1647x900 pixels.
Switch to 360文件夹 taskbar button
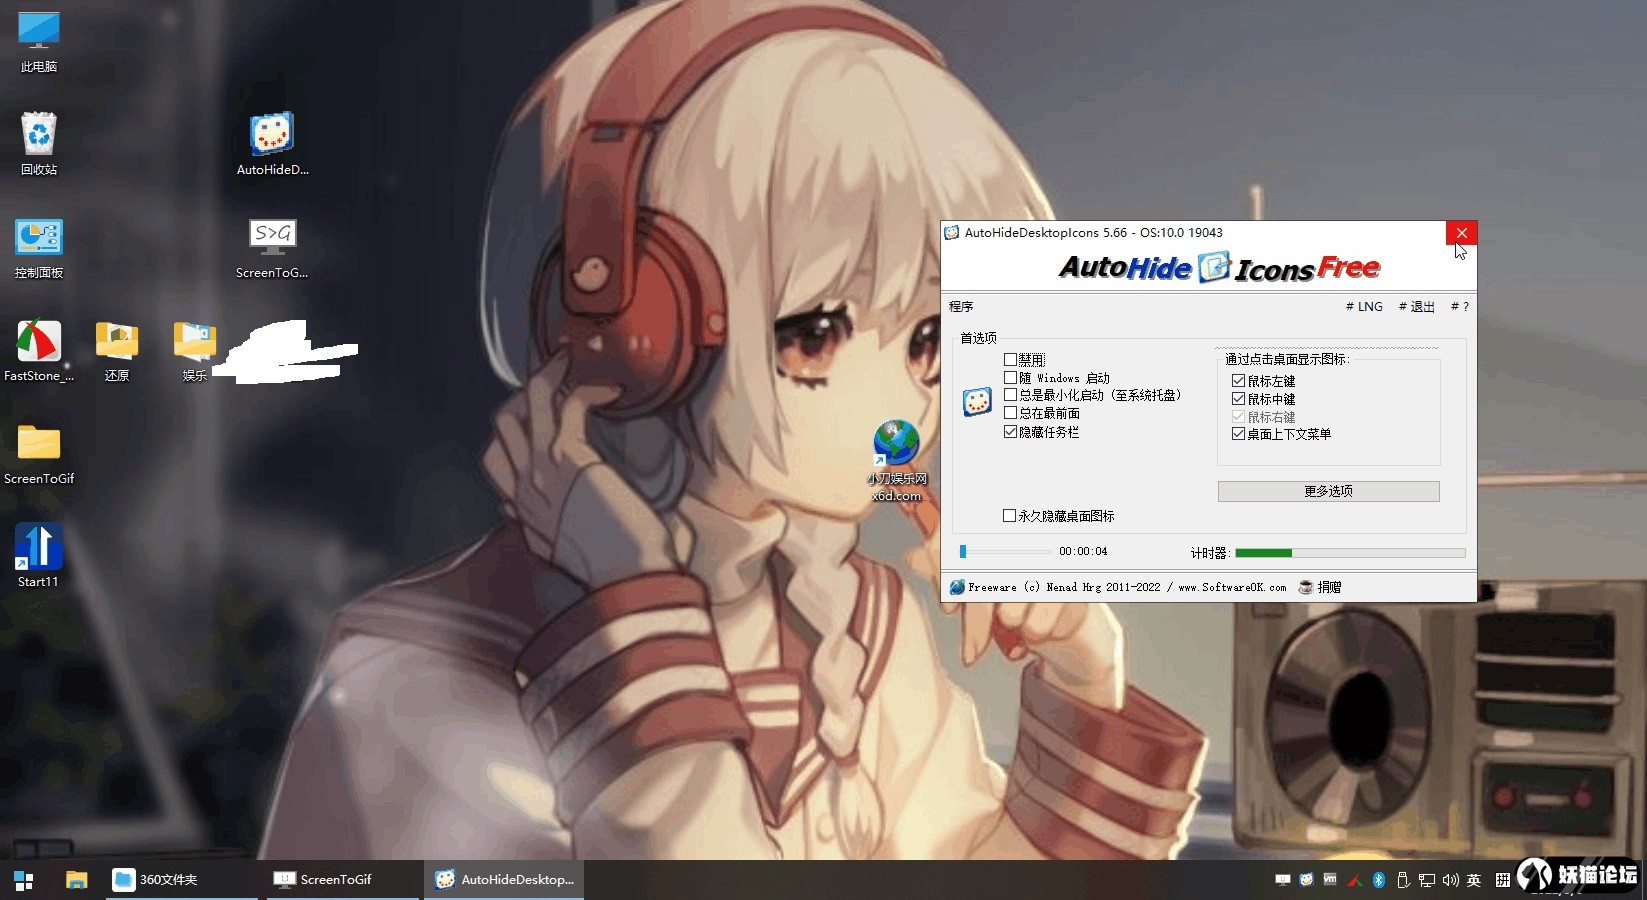click(x=182, y=880)
